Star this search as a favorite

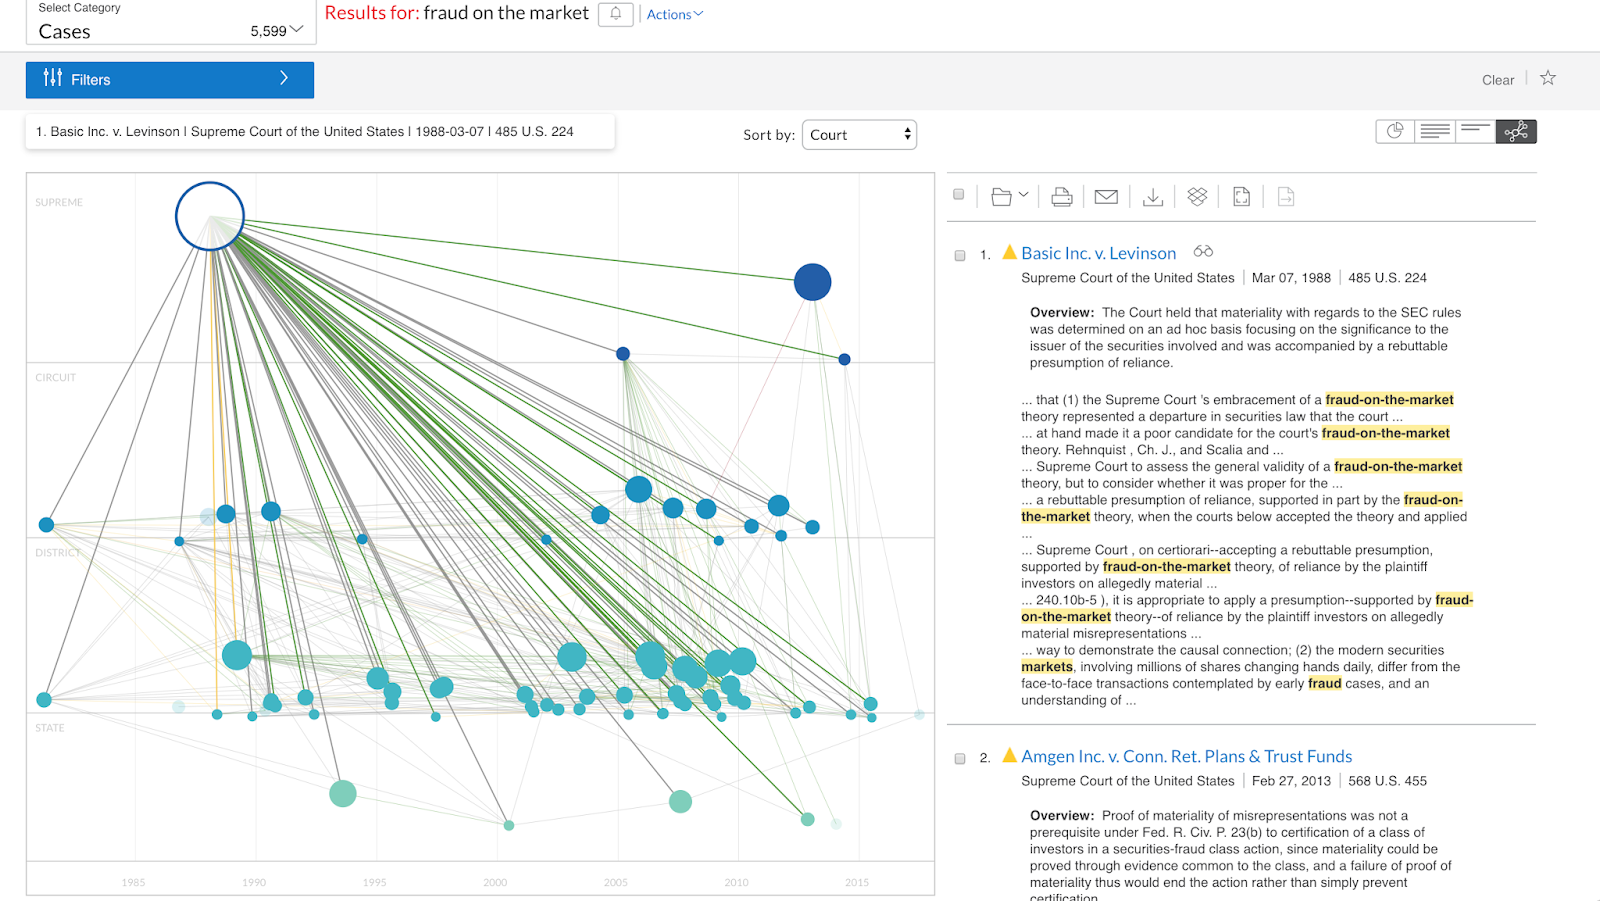click(1547, 77)
